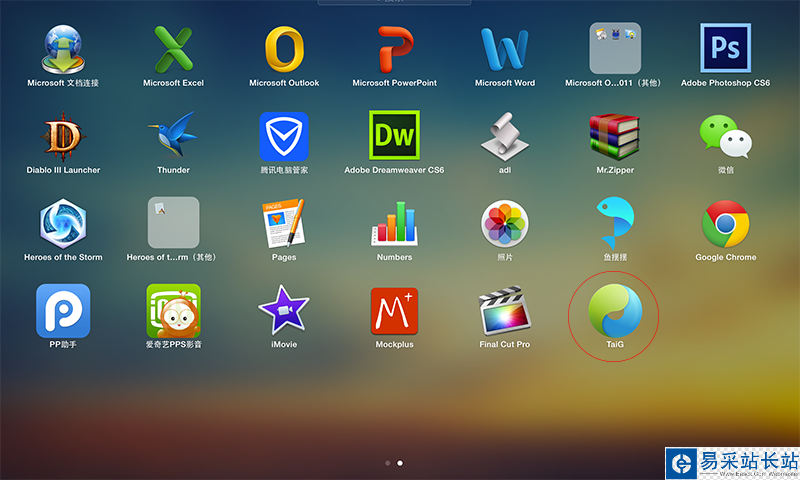Launch Thunder app
The height and width of the screenshot is (480, 800).
173,136
